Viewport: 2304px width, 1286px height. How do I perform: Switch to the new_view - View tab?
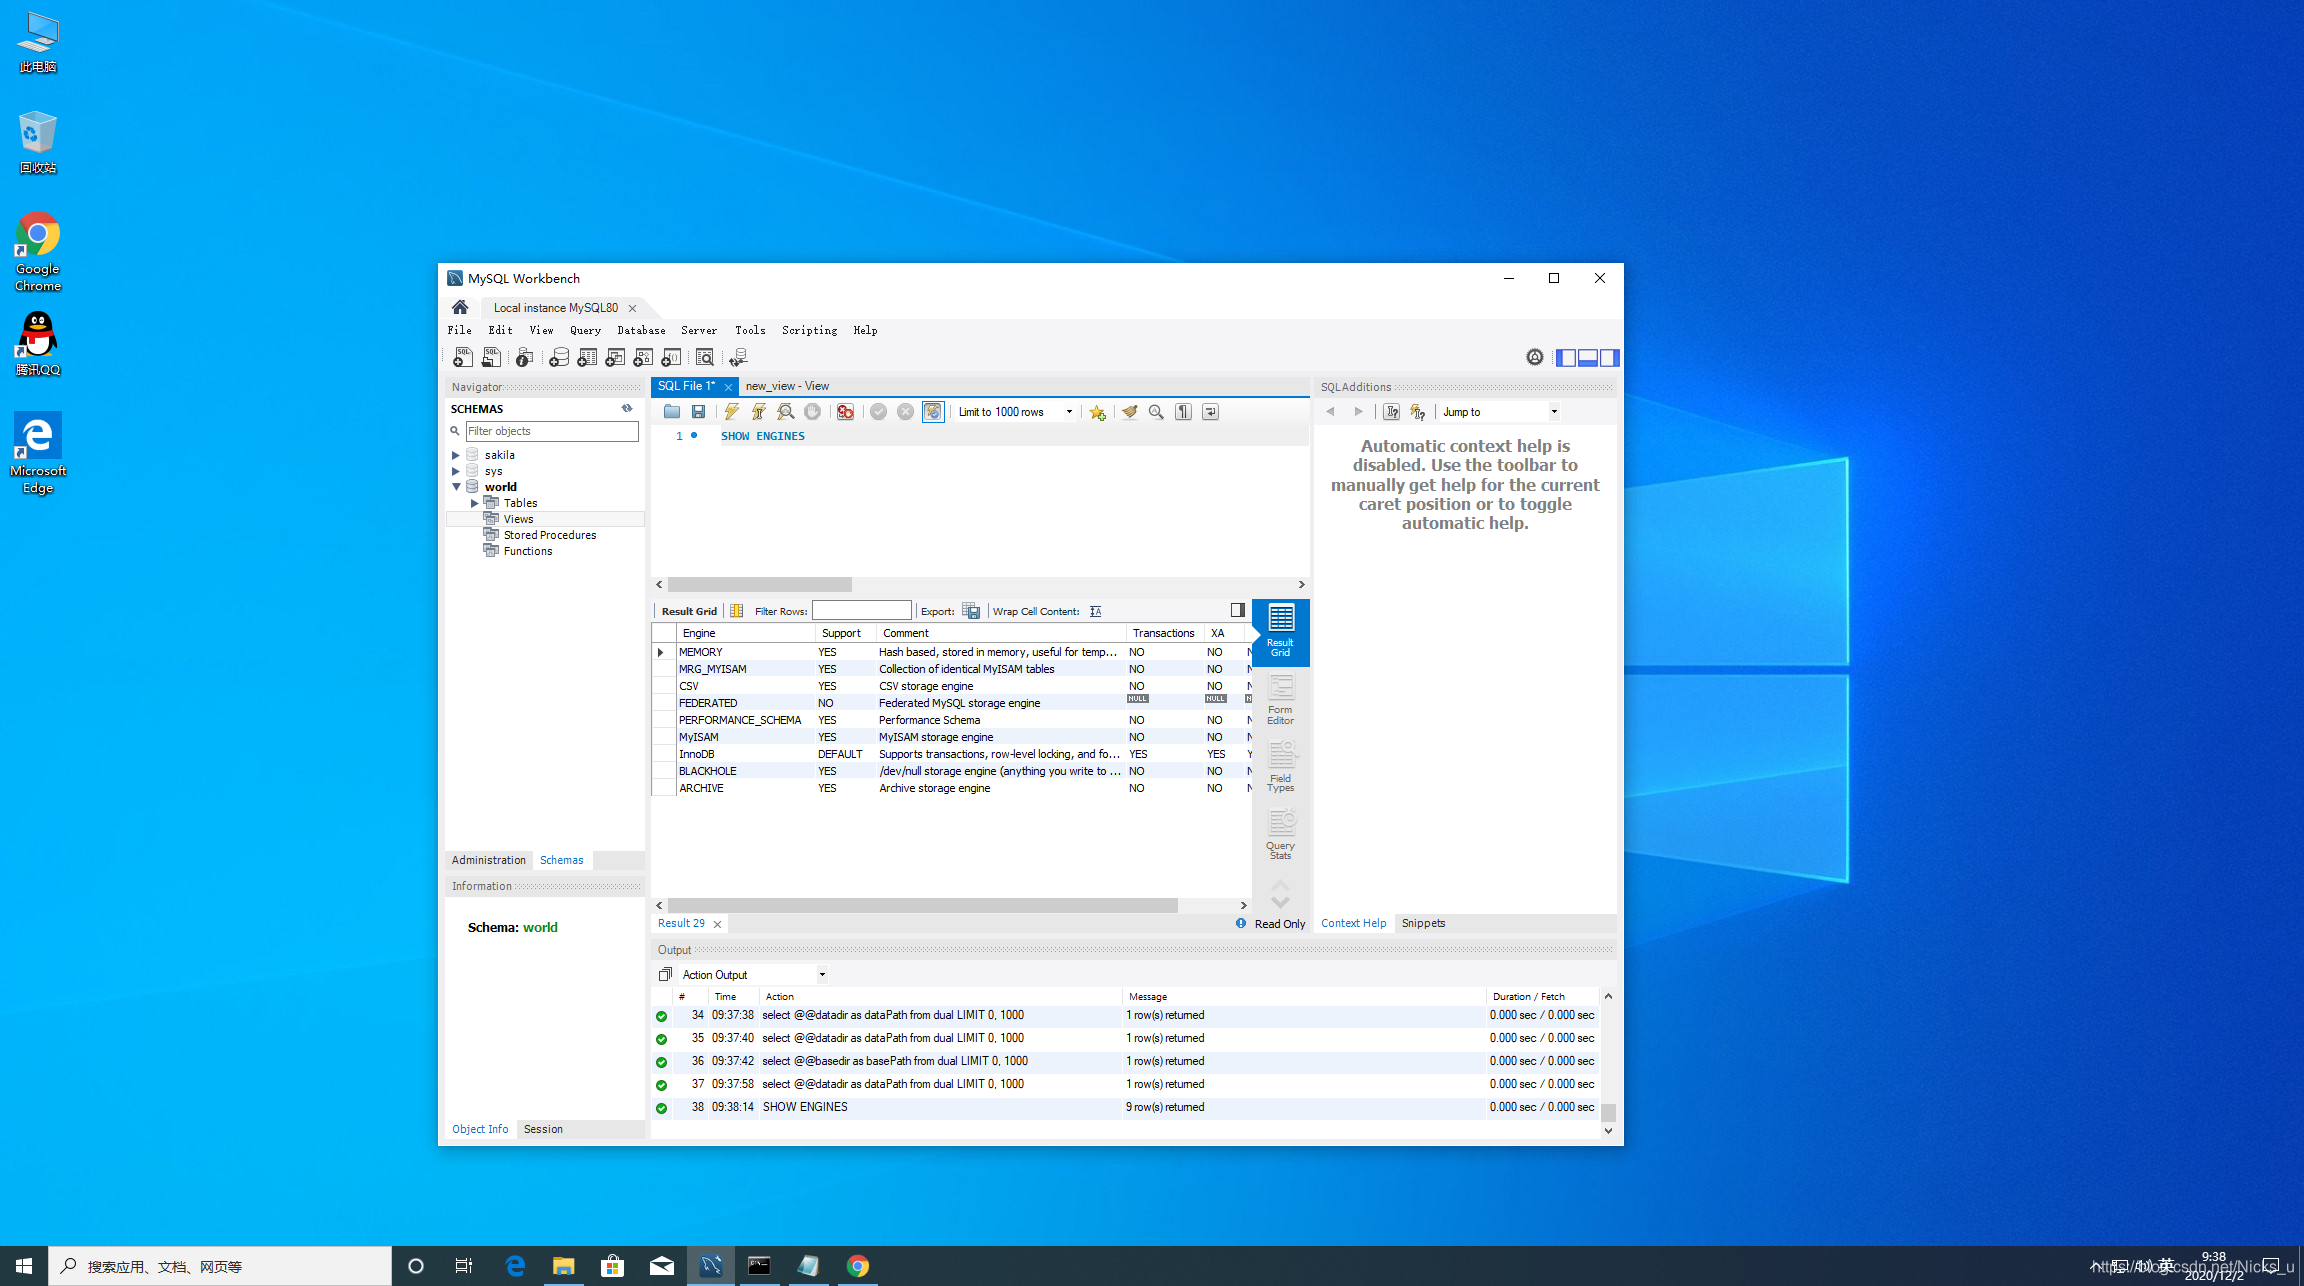(787, 386)
